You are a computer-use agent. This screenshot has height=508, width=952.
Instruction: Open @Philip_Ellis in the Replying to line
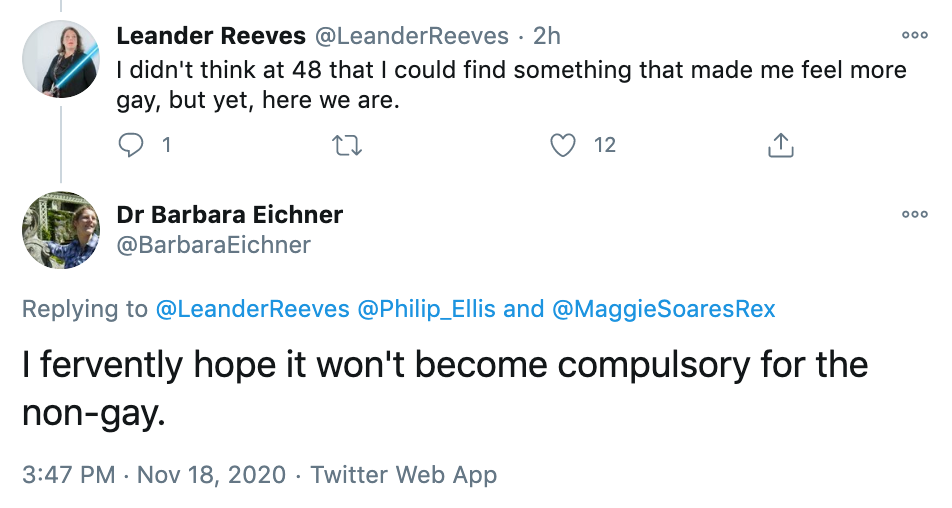click(427, 309)
